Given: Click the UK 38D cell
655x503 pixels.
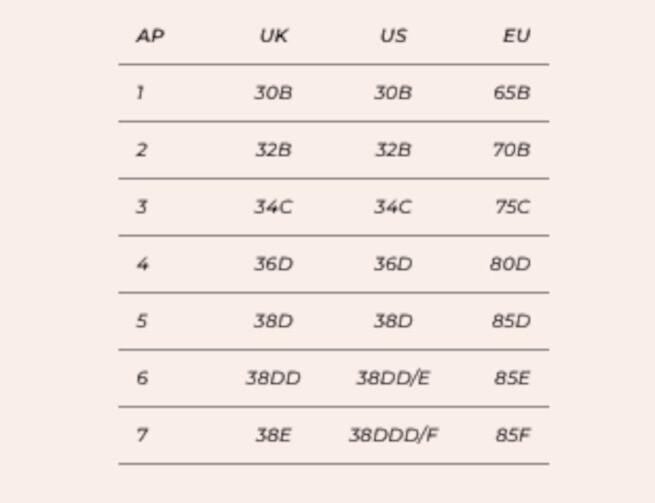Looking at the screenshot, I should [x=273, y=321].
